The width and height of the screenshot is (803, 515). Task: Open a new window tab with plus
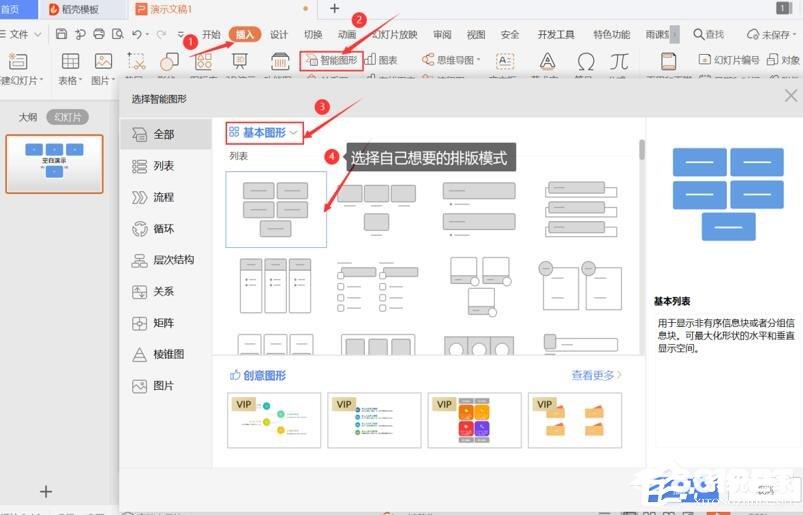click(334, 9)
